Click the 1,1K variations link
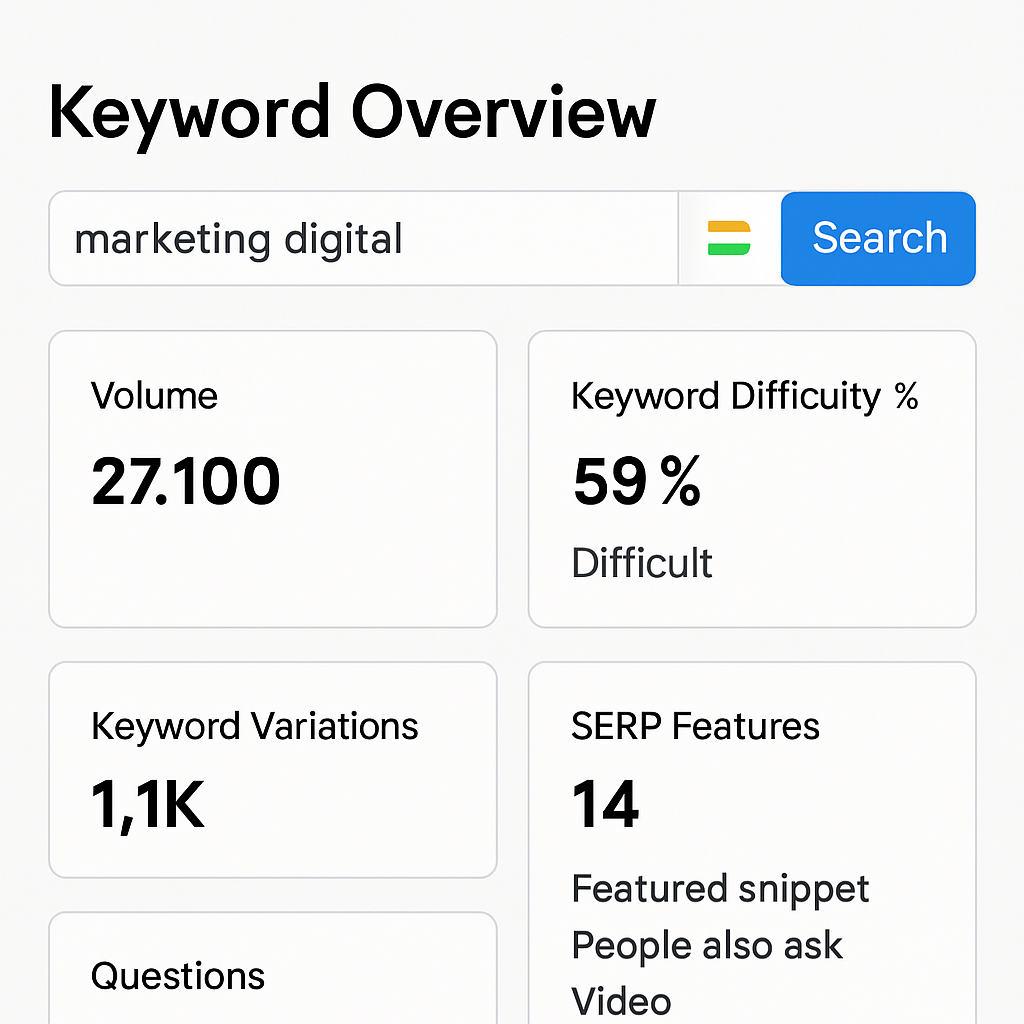 click(146, 805)
